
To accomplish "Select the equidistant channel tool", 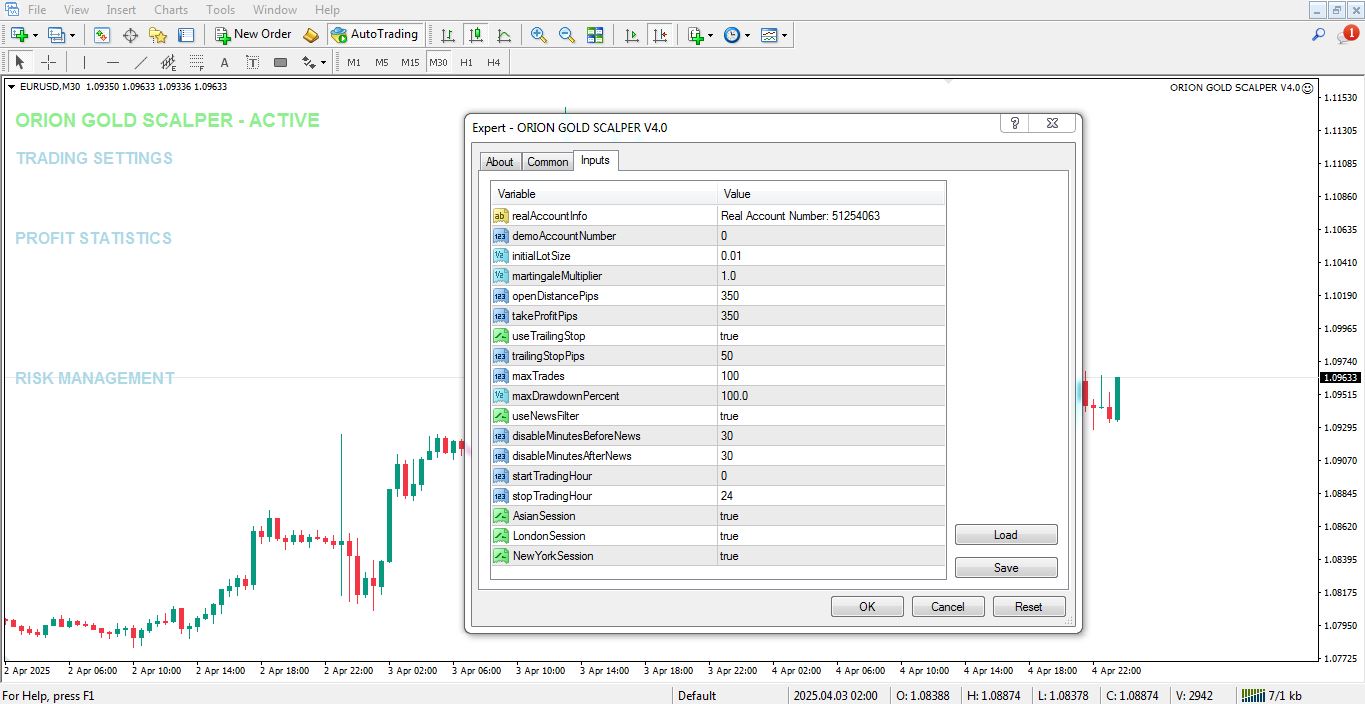I will coord(168,62).
